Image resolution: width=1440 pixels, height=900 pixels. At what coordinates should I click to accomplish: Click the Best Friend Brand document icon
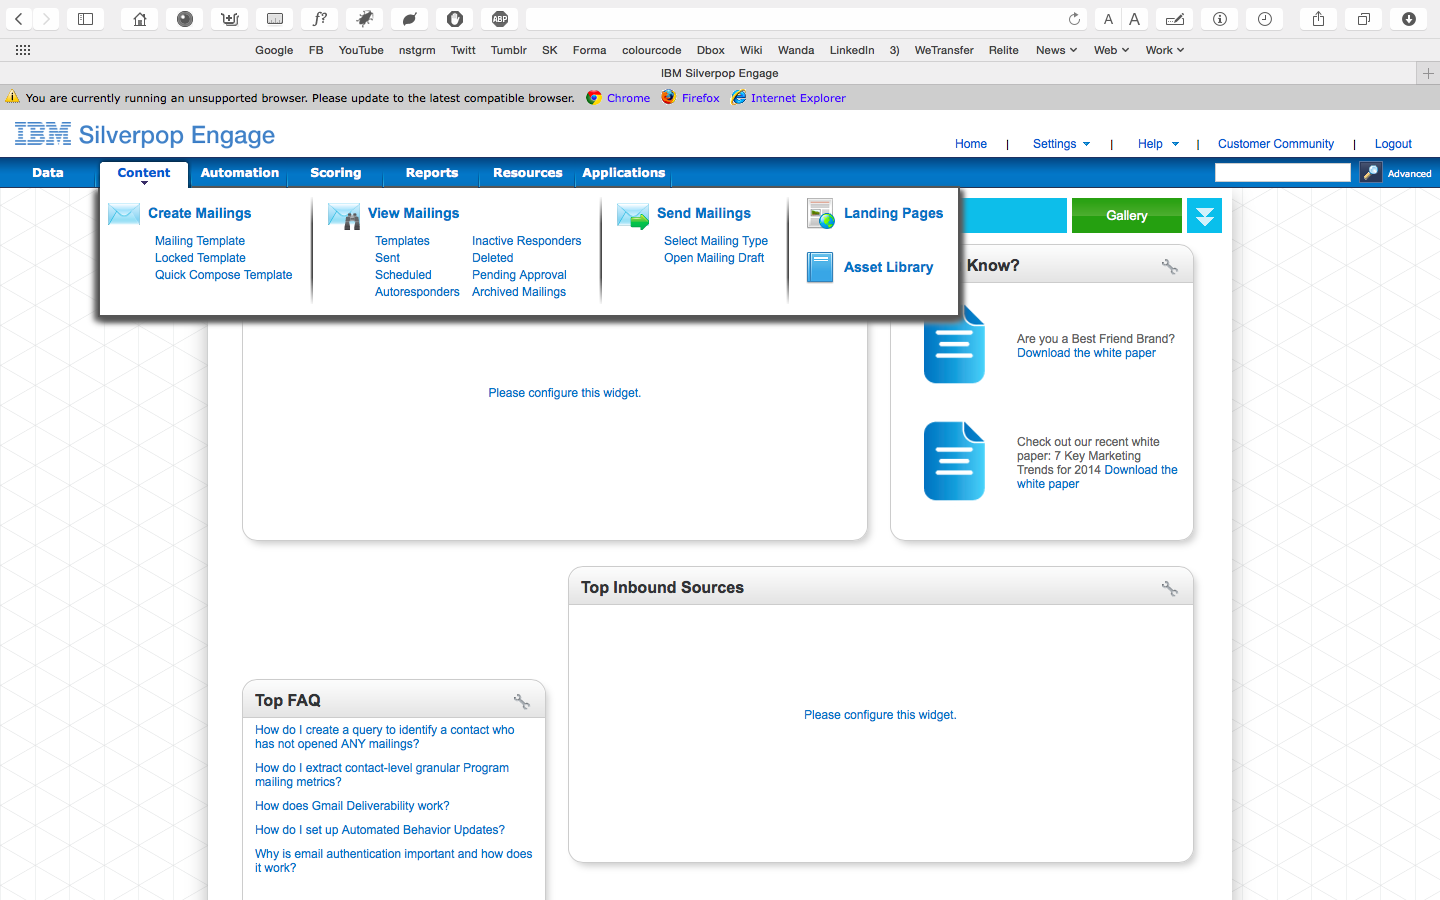pos(954,344)
